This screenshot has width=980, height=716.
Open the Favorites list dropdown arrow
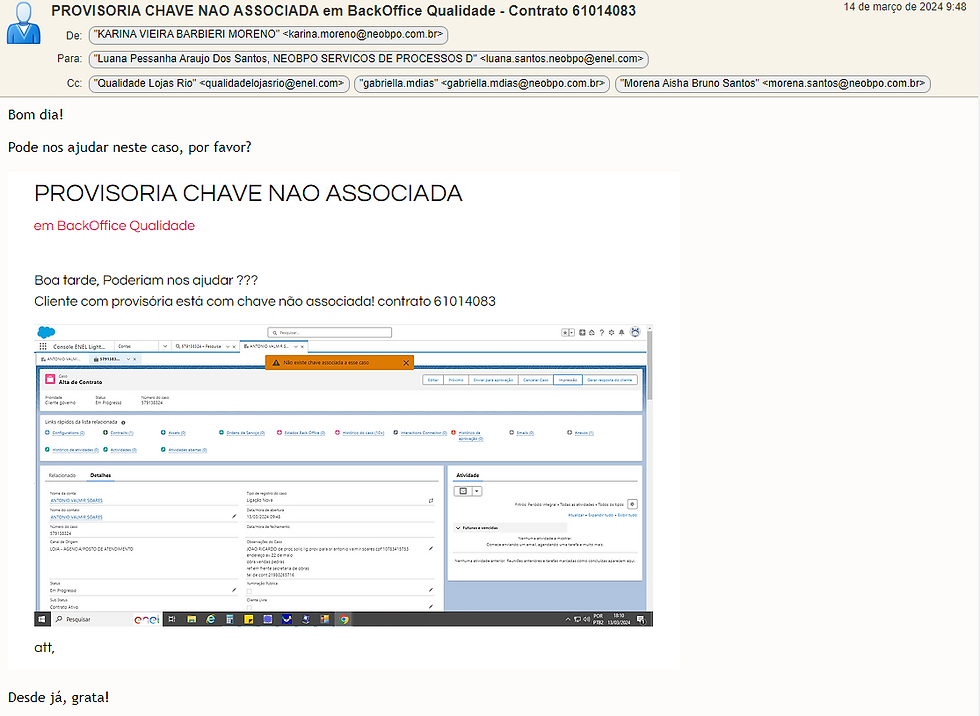(572, 332)
